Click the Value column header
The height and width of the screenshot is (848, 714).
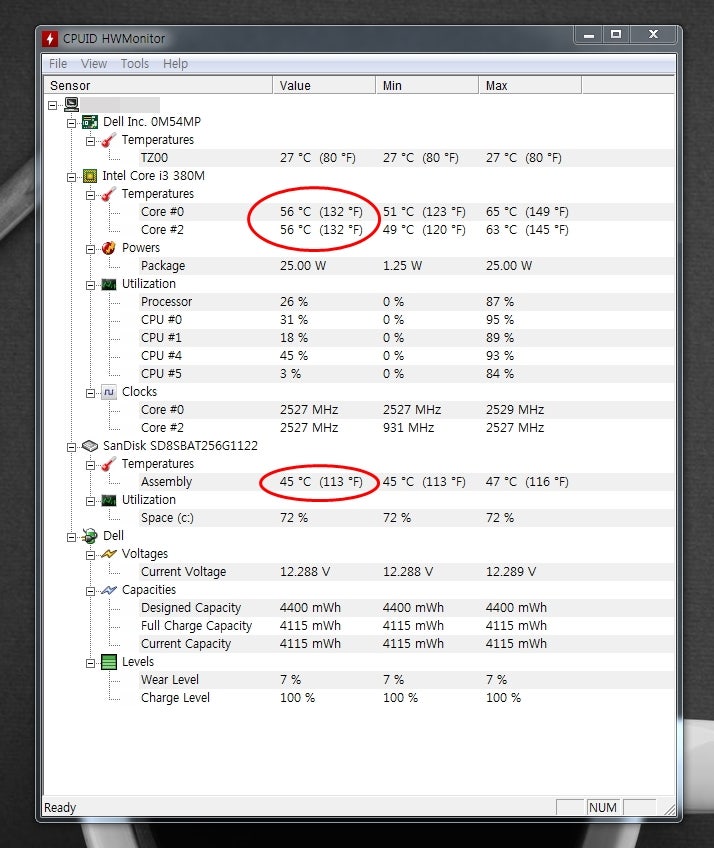click(324, 85)
